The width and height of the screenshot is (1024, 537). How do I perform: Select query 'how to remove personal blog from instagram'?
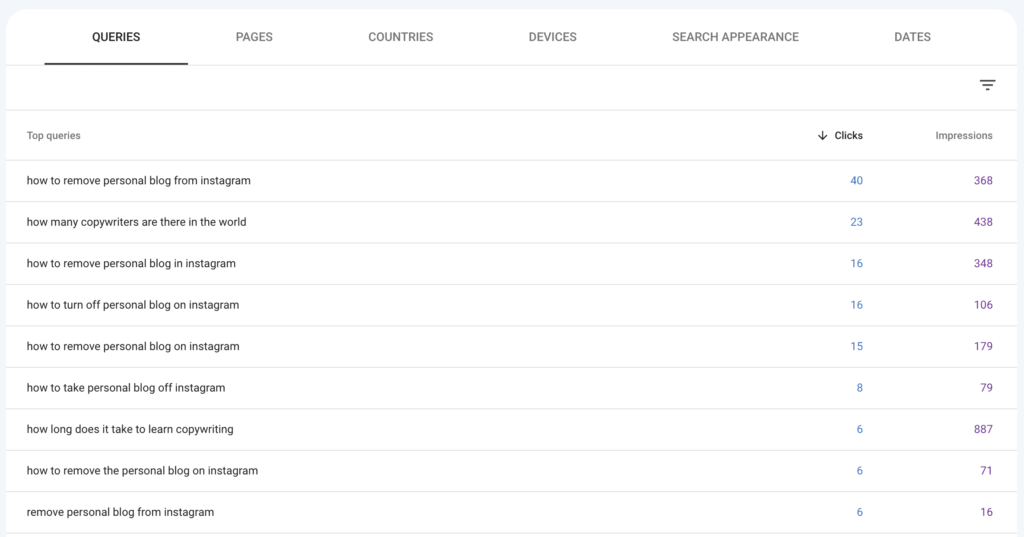point(139,181)
